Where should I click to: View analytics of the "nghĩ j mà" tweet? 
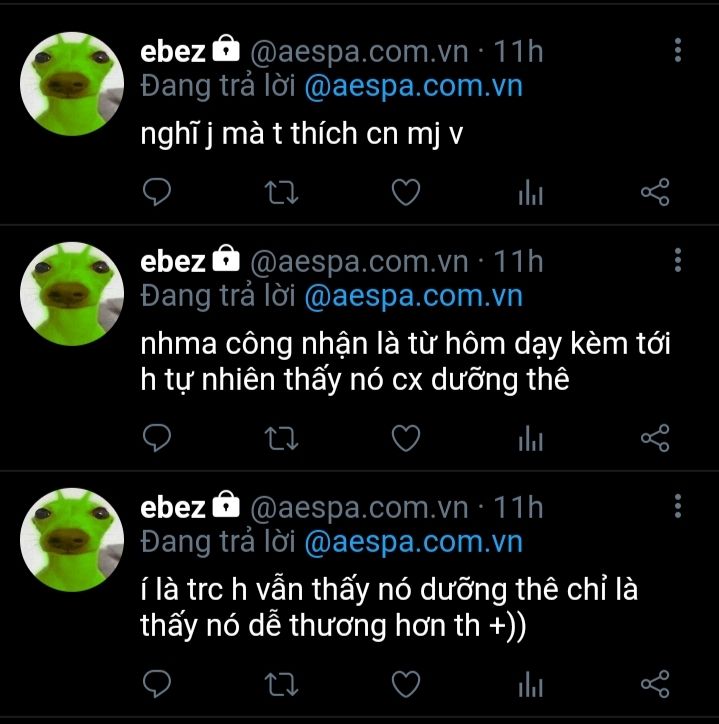coord(531,192)
